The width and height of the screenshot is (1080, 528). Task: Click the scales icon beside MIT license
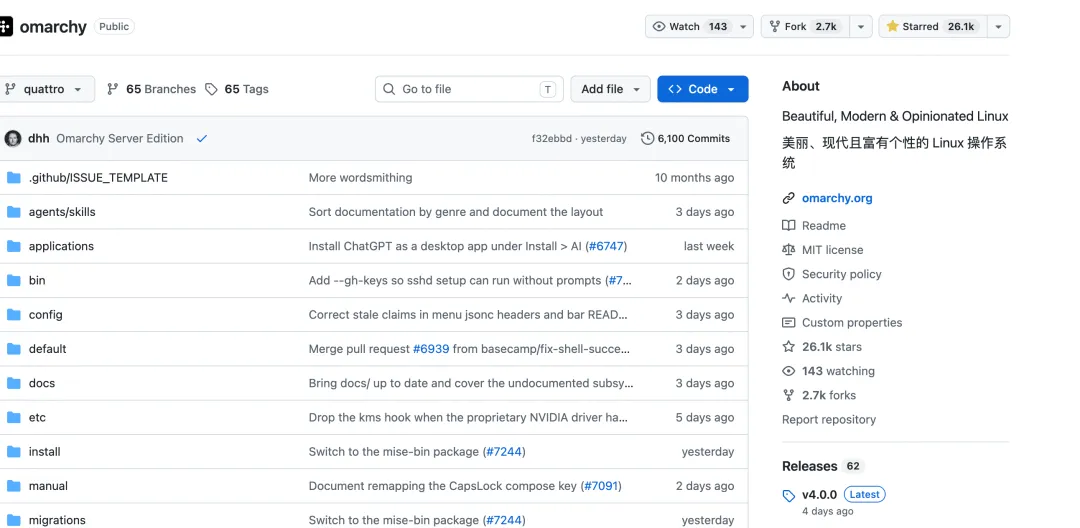click(789, 250)
